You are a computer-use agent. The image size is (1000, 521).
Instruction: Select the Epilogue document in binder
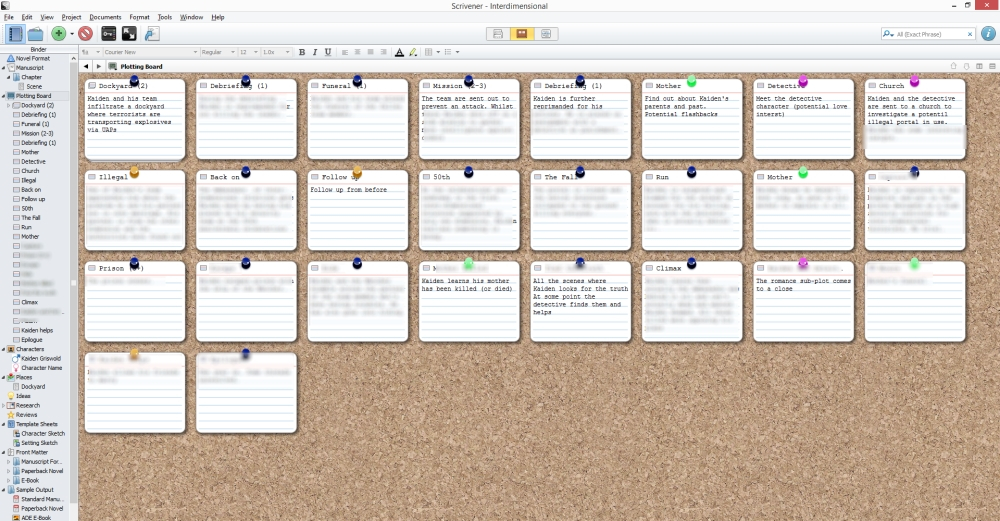click(x=32, y=339)
